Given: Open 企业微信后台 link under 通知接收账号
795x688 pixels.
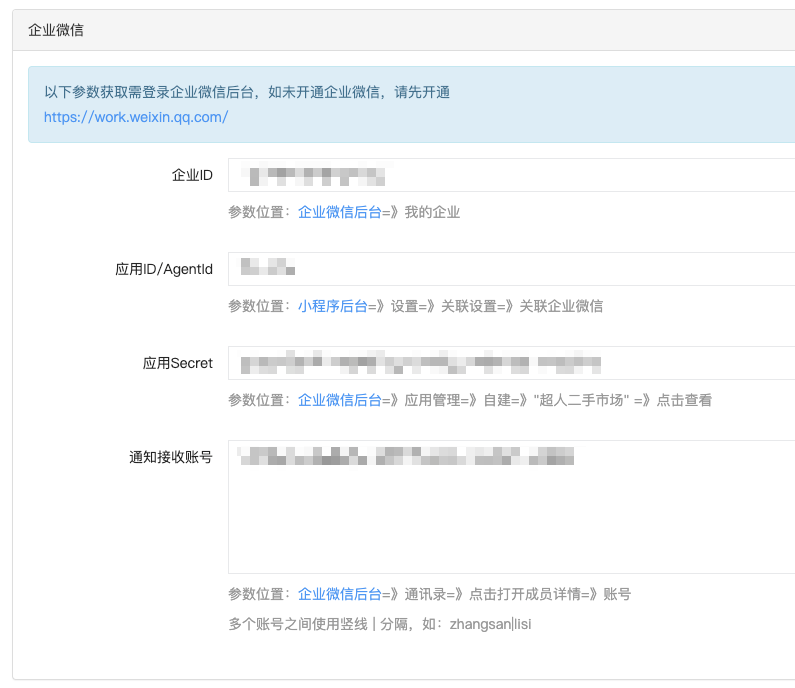Looking at the screenshot, I should coord(340,594).
